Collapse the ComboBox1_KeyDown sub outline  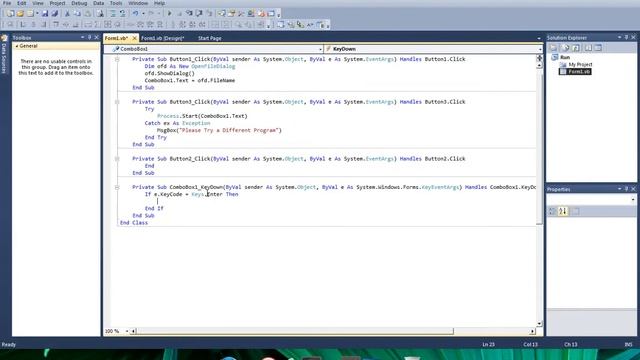[x=117, y=187]
